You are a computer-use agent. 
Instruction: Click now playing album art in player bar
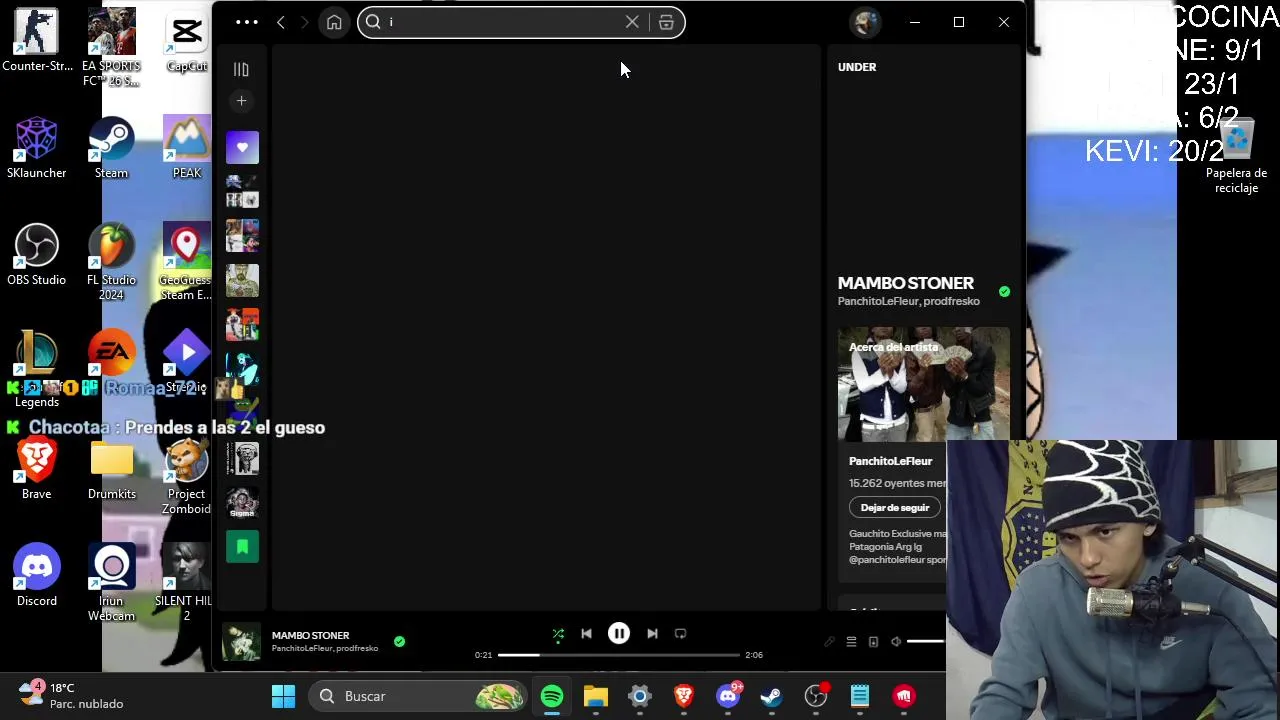pyautogui.click(x=241, y=642)
